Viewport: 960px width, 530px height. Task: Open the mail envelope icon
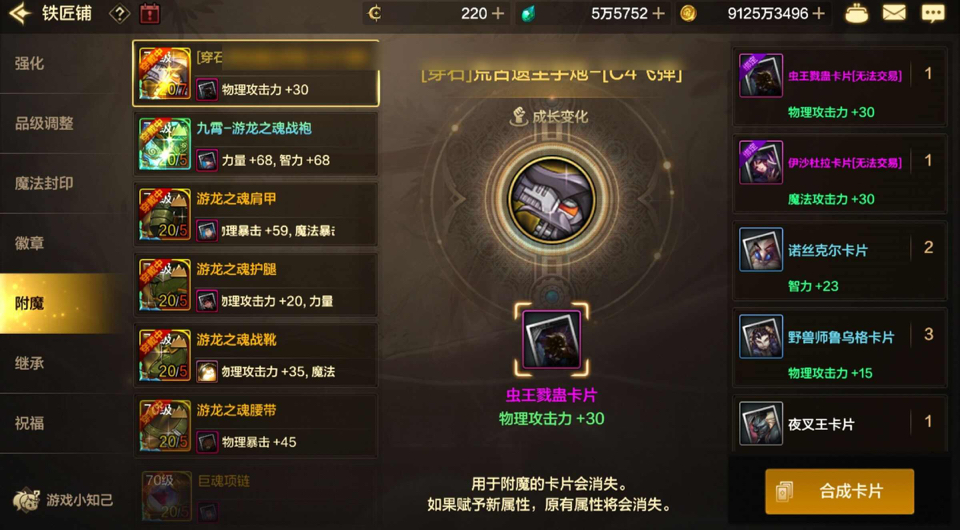[894, 13]
